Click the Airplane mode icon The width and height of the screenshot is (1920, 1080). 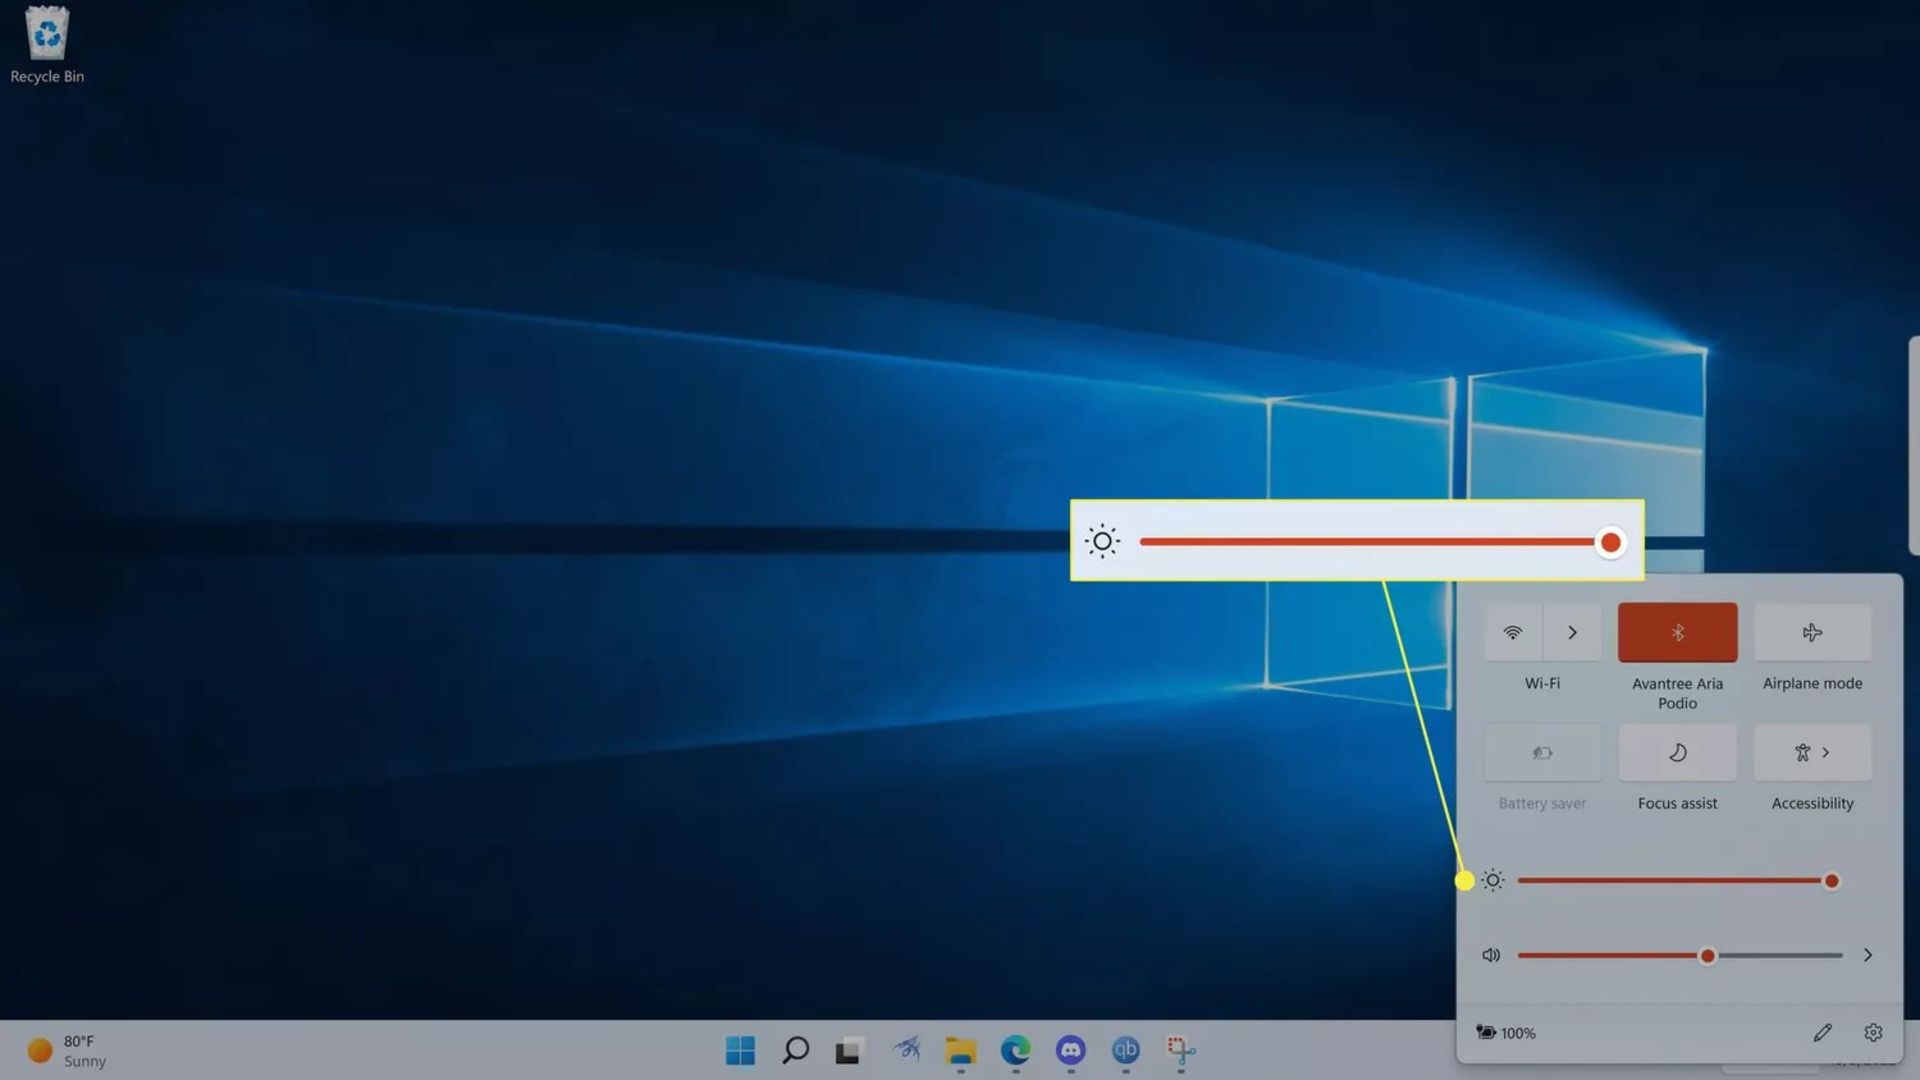coord(1813,632)
